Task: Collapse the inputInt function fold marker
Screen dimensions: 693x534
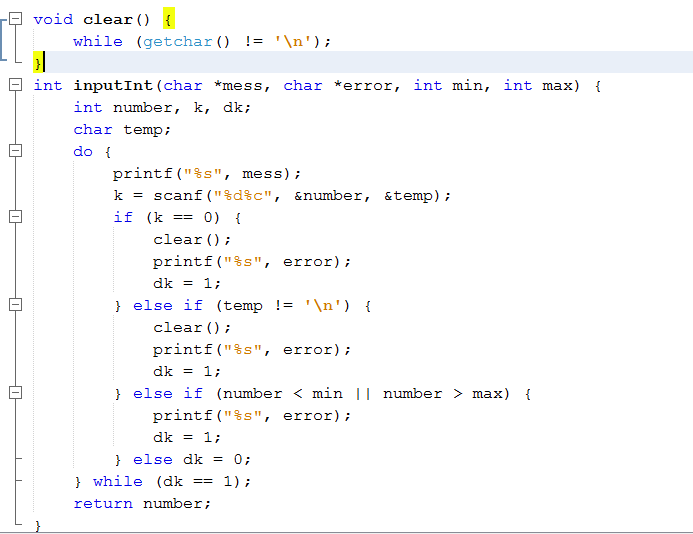Action: (15, 85)
